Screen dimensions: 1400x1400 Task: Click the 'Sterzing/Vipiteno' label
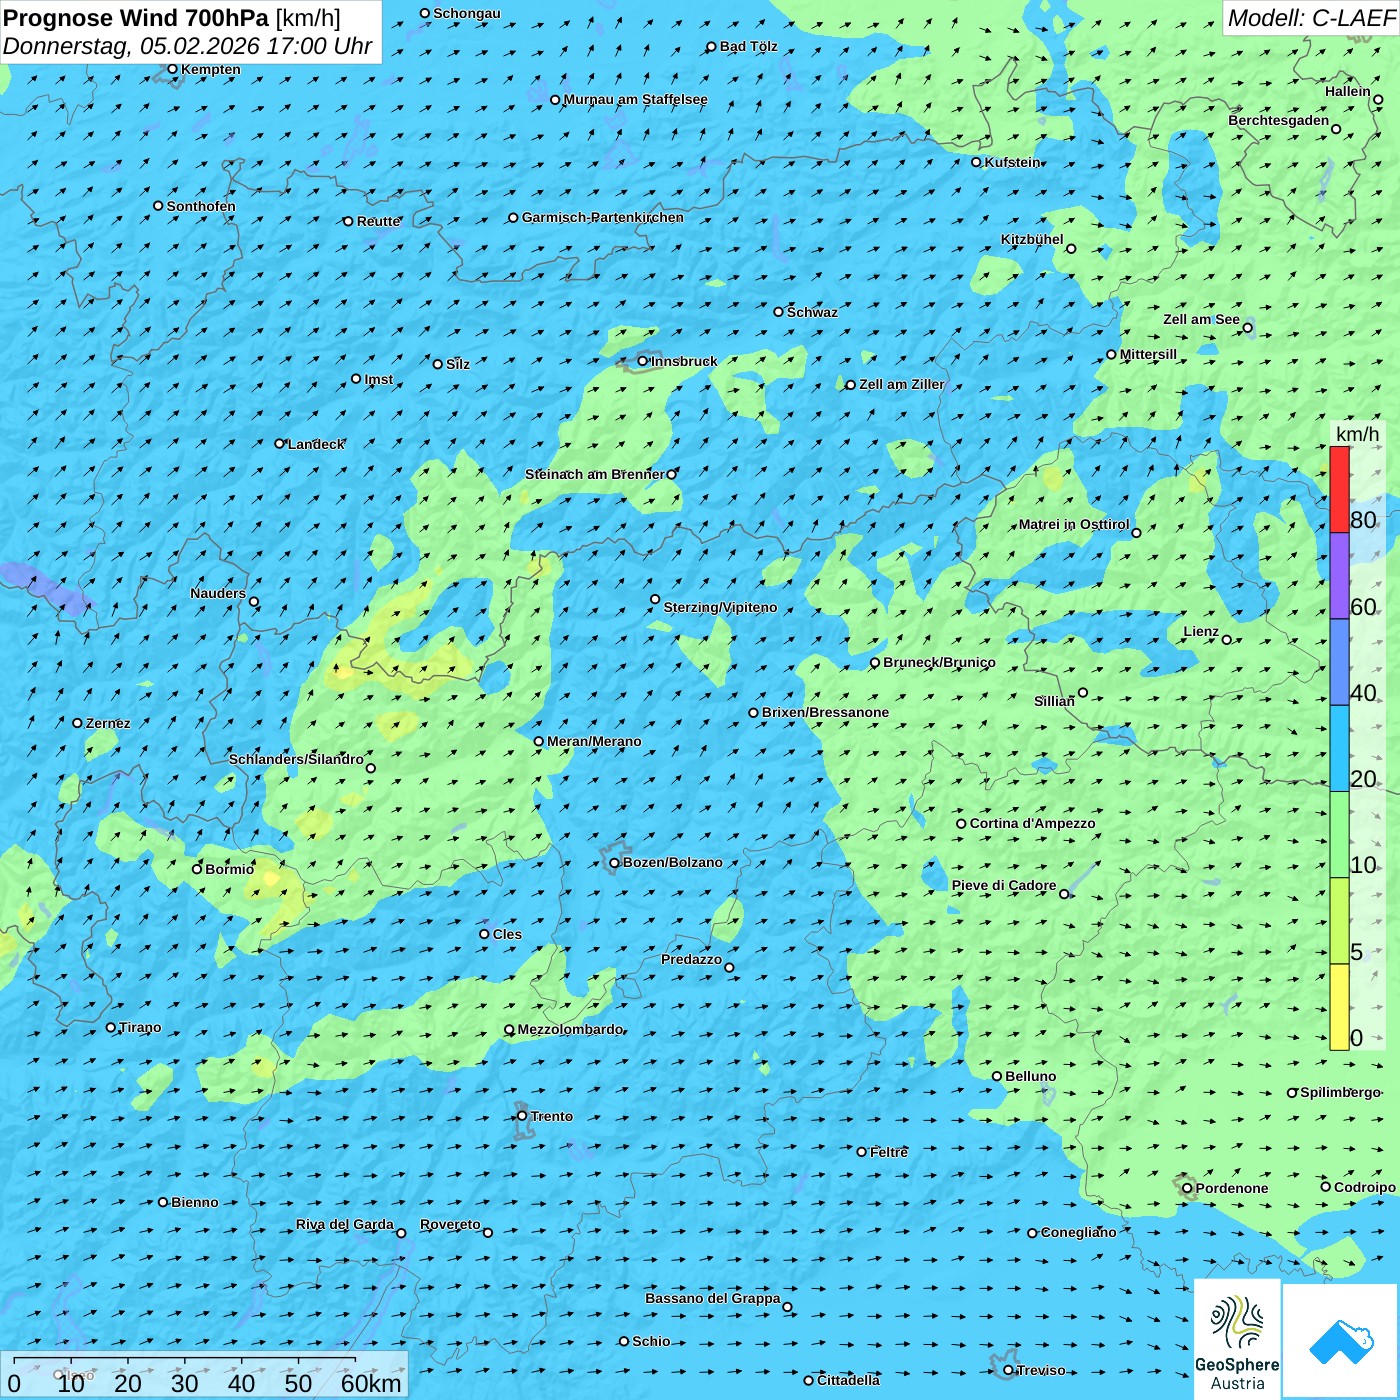coord(720,607)
